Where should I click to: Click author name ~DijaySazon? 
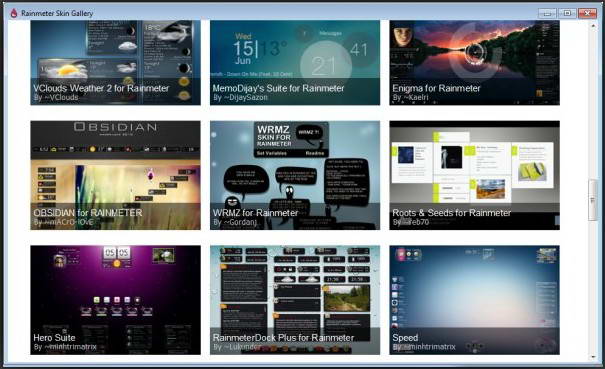[x=245, y=98]
